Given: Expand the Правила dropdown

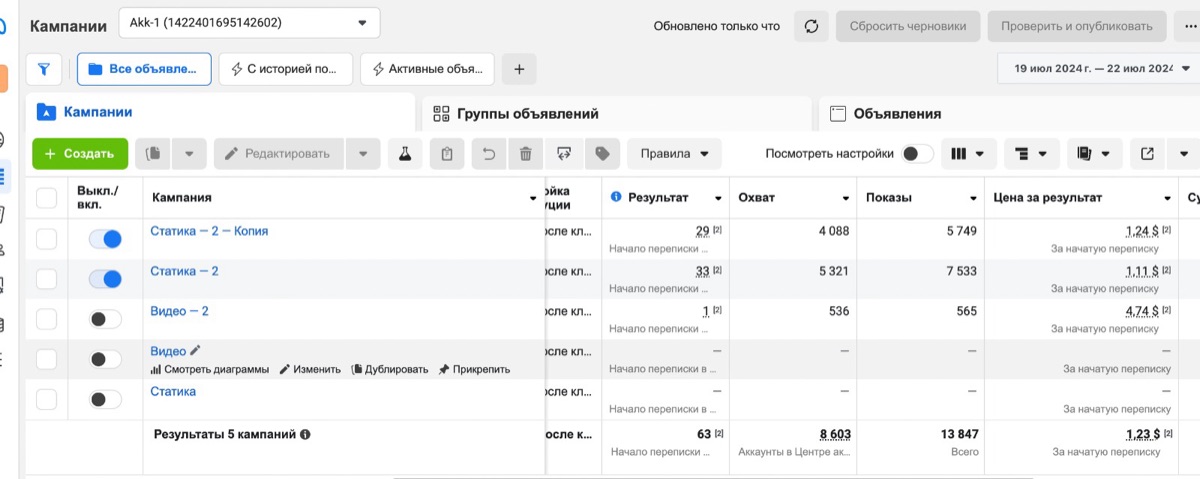Looking at the screenshot, I should click(674, 154).
